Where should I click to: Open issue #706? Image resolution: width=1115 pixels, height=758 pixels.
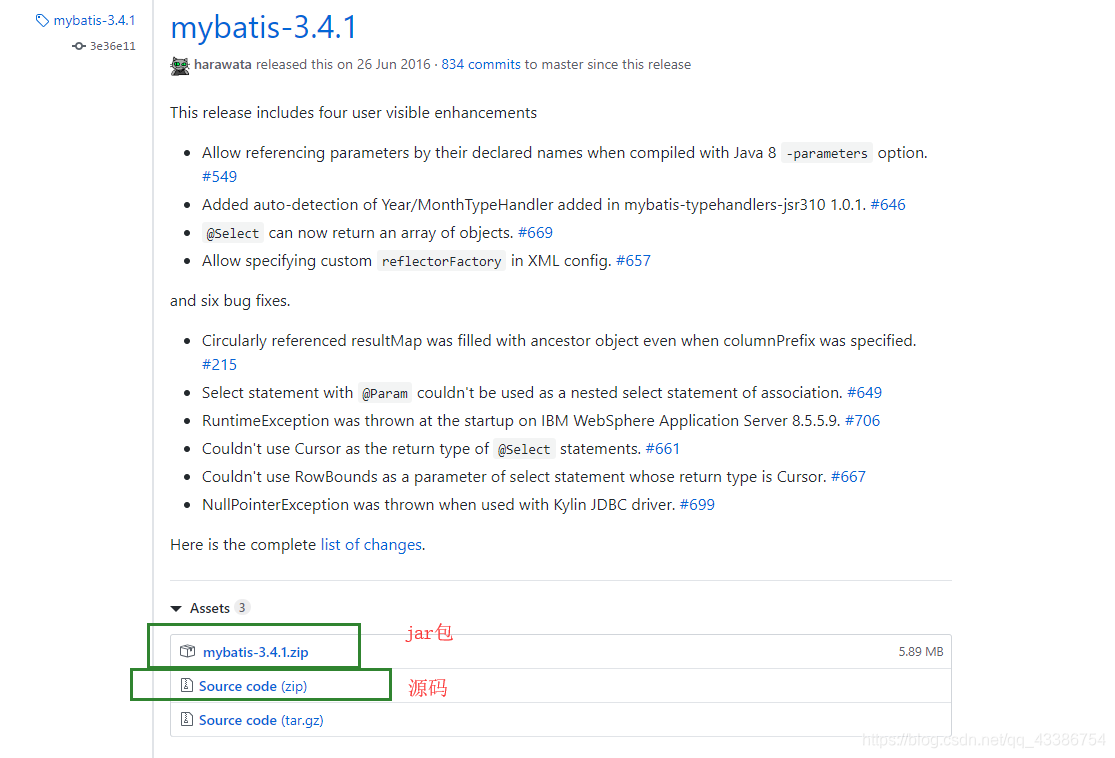(863, 421)
